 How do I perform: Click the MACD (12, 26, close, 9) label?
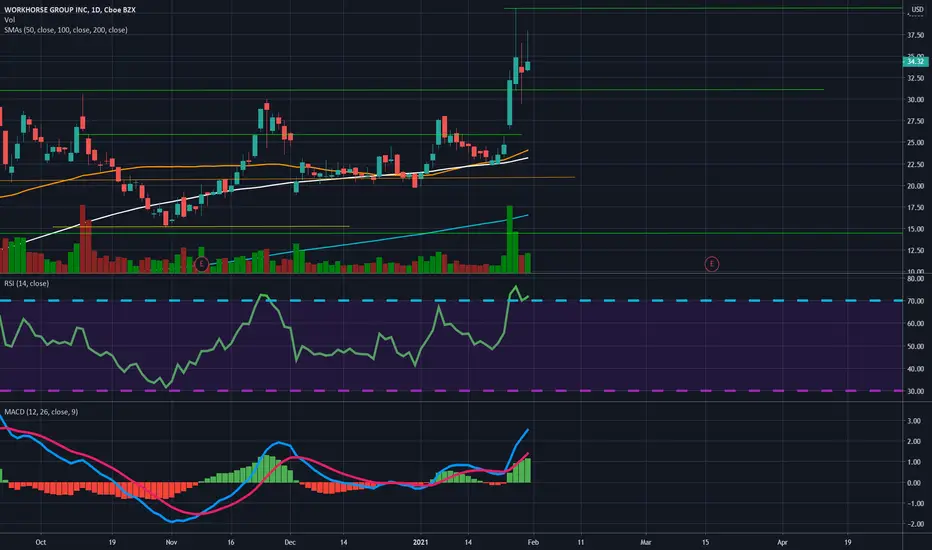click(41, 411)
